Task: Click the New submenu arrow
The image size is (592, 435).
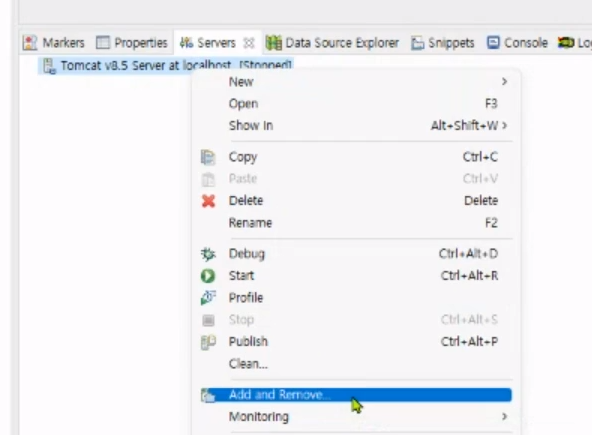Action: coord(504,82)
